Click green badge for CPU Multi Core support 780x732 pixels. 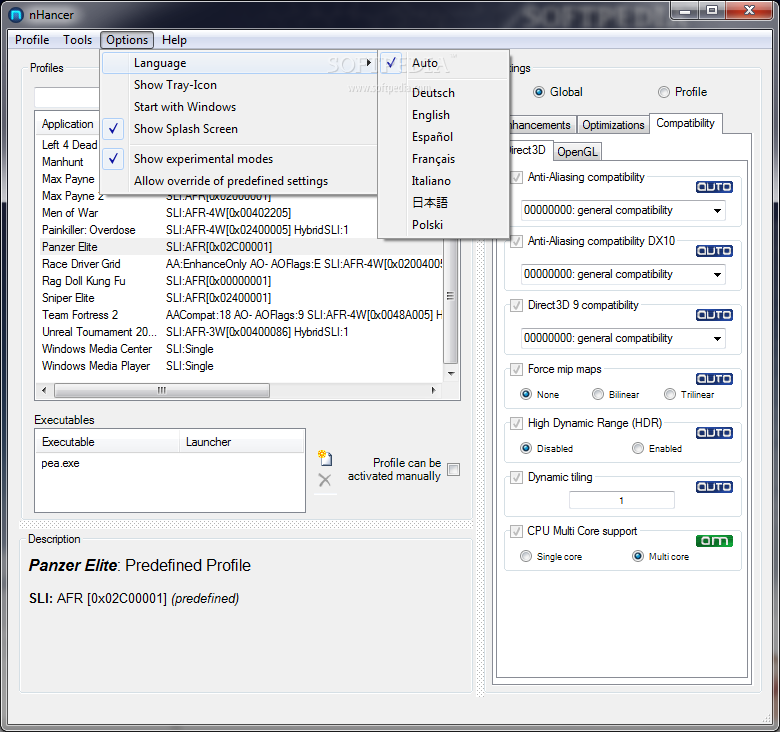click(714, 541)
